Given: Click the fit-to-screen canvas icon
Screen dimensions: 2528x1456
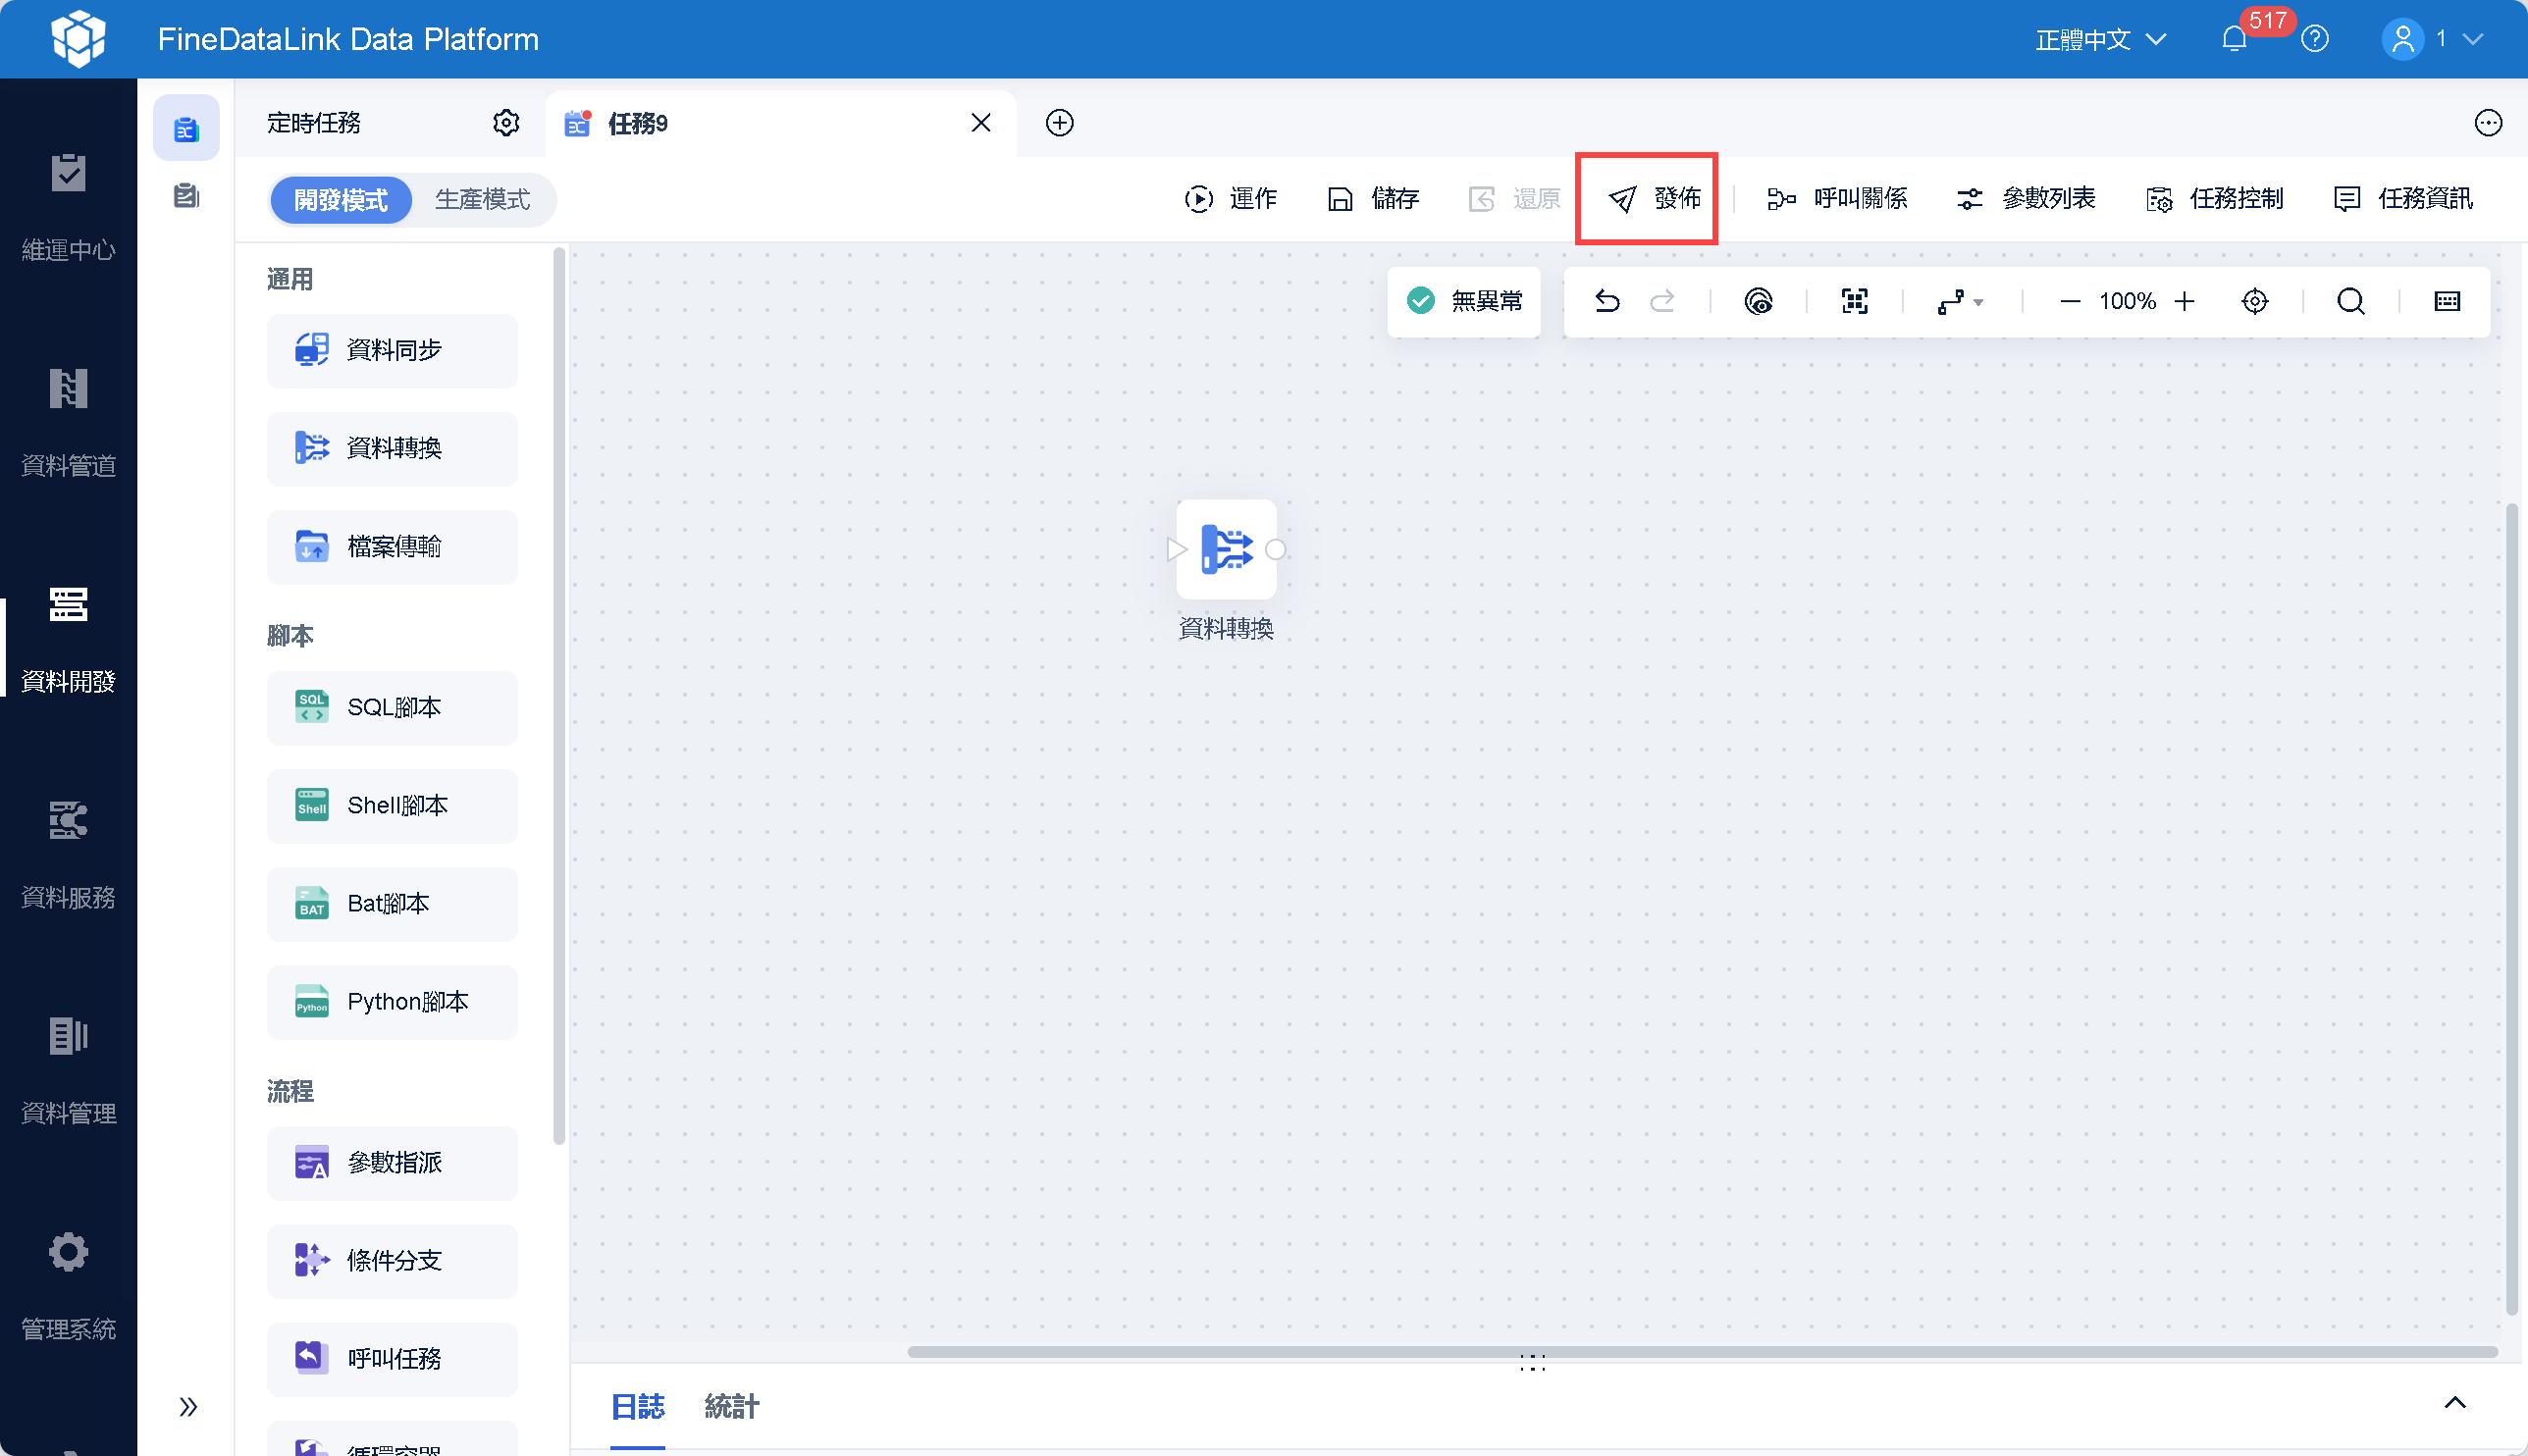Looking at the screenshot, I should click(1854, 301).
